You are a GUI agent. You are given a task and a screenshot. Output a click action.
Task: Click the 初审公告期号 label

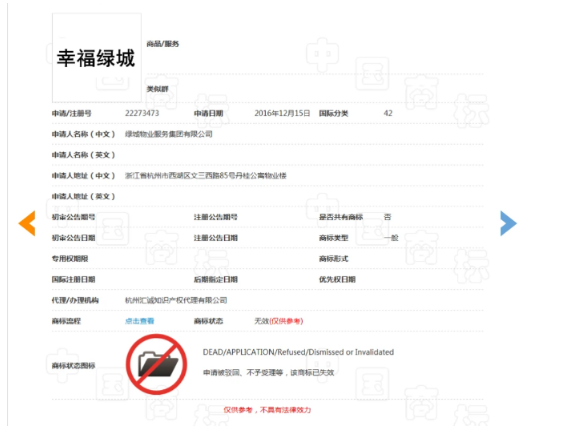coord(73,217)
